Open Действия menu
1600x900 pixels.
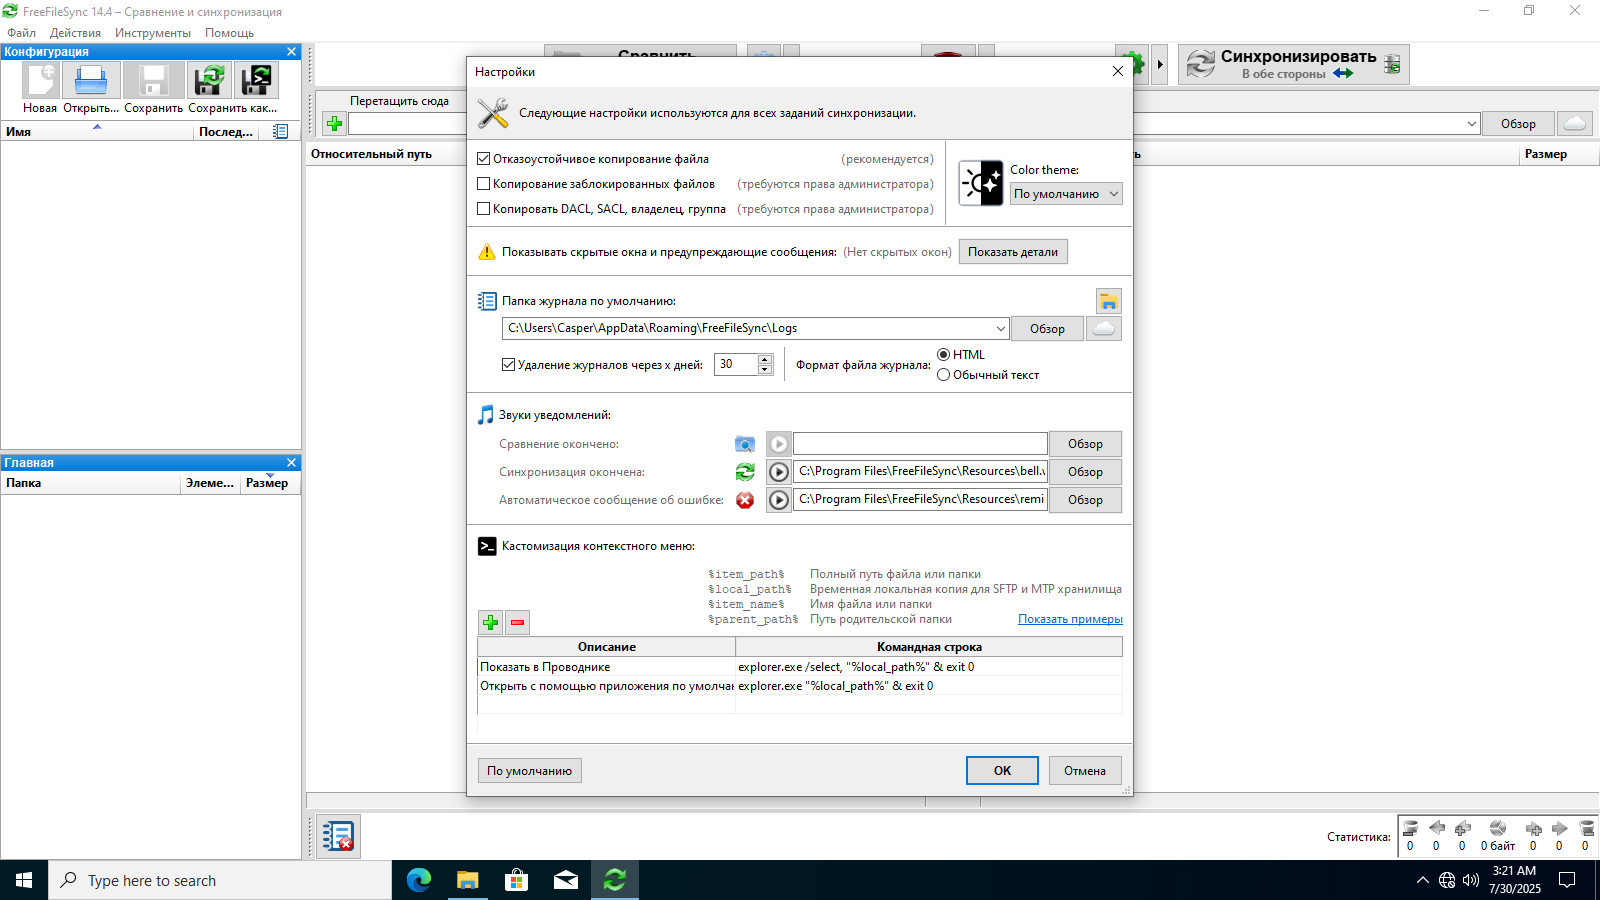pos(76,33)
